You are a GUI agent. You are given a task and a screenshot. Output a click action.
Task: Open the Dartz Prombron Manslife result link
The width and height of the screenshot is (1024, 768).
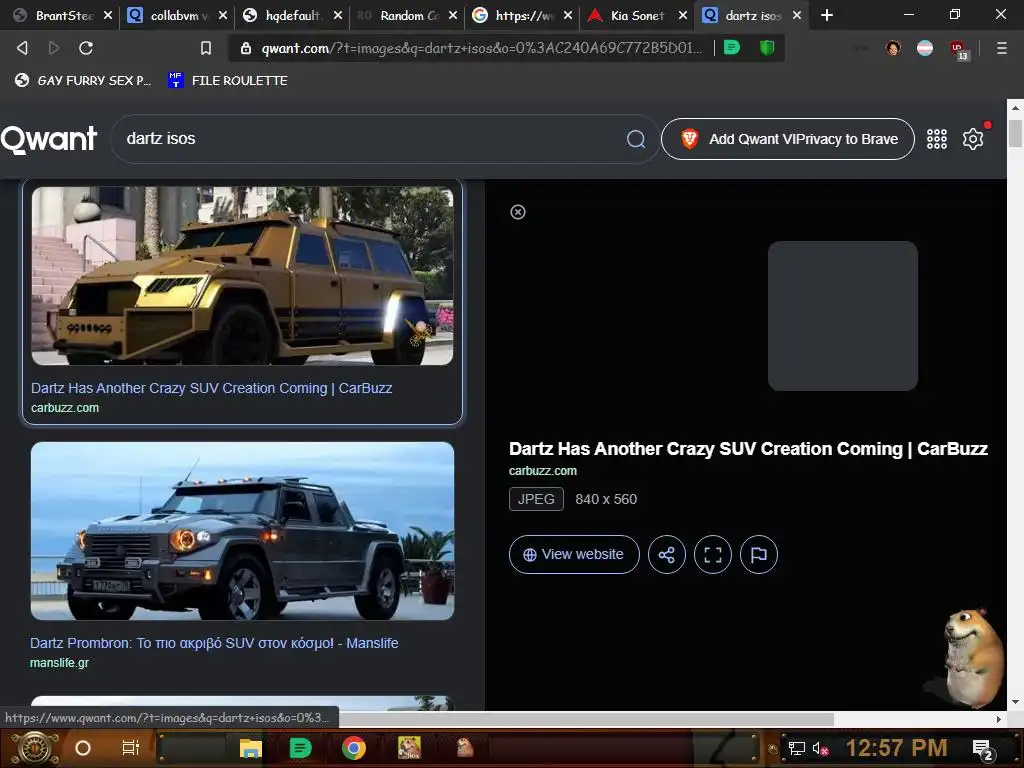click(x=214, y=643)
